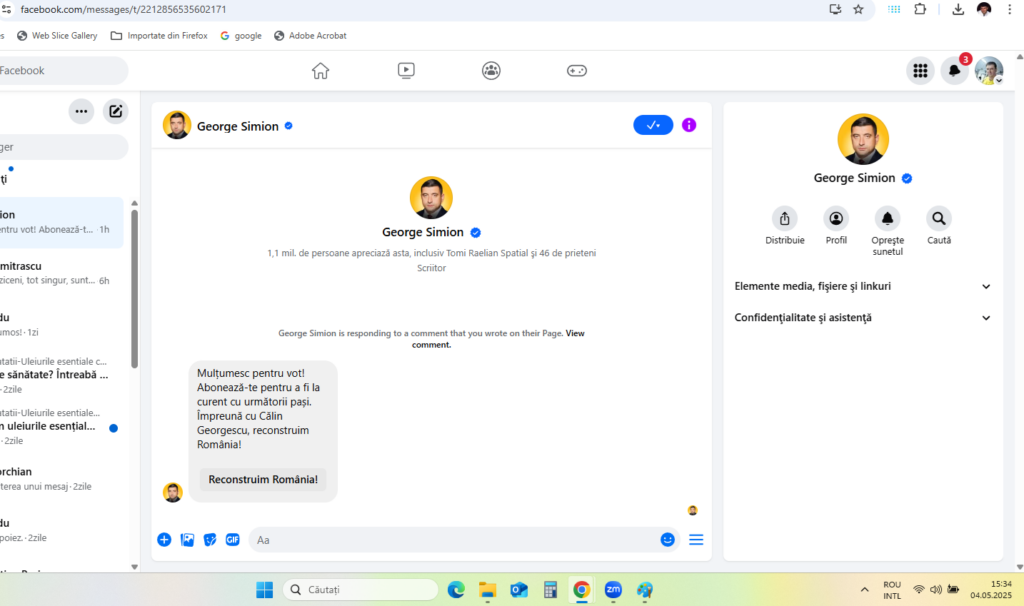This screenshot has height=606, width=1024.
Task: Click the Reconstruim România! button
Action: [263, 479]
